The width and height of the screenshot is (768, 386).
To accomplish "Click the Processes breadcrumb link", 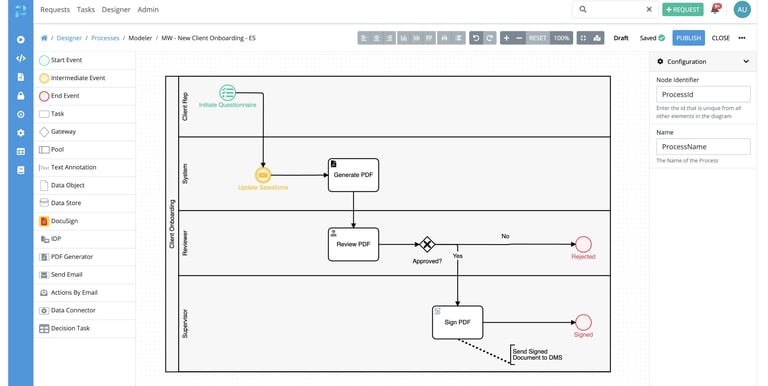I will click(105, 38).
